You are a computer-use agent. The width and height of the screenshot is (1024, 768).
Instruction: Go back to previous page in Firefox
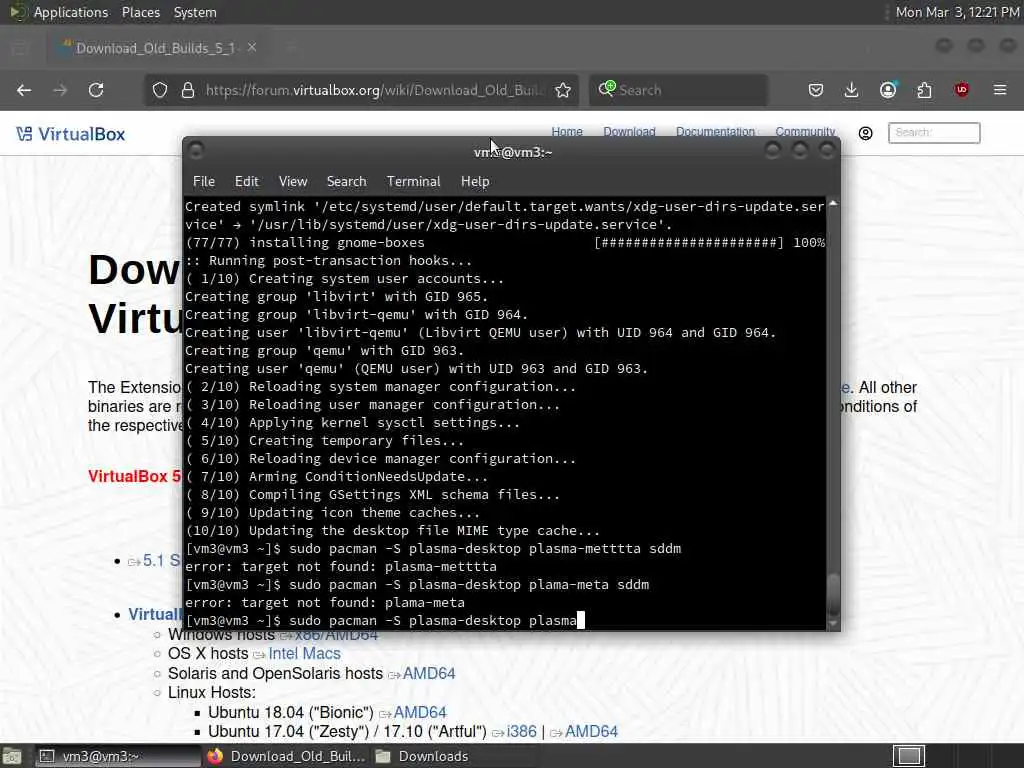24,90
